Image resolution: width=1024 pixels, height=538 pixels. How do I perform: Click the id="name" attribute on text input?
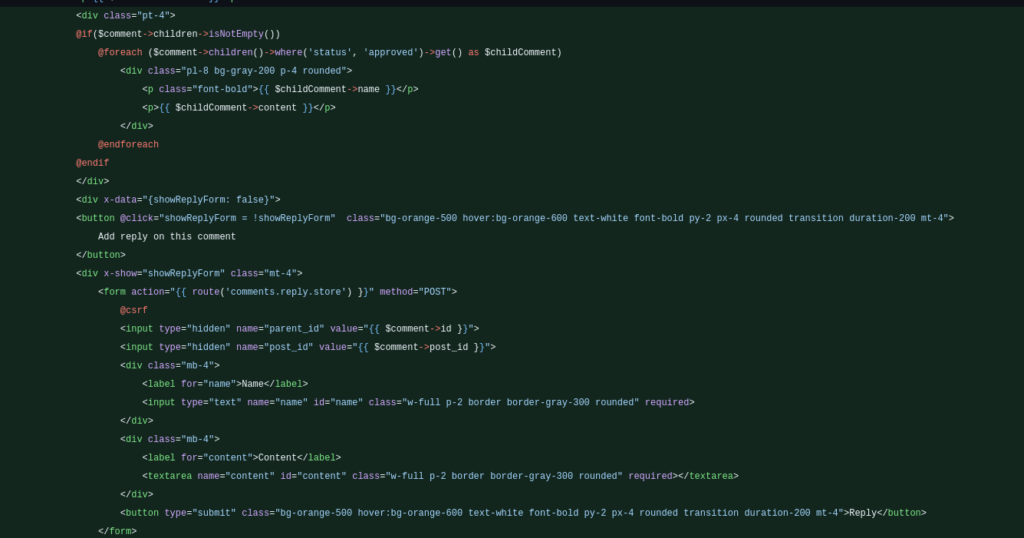[338, 402]
